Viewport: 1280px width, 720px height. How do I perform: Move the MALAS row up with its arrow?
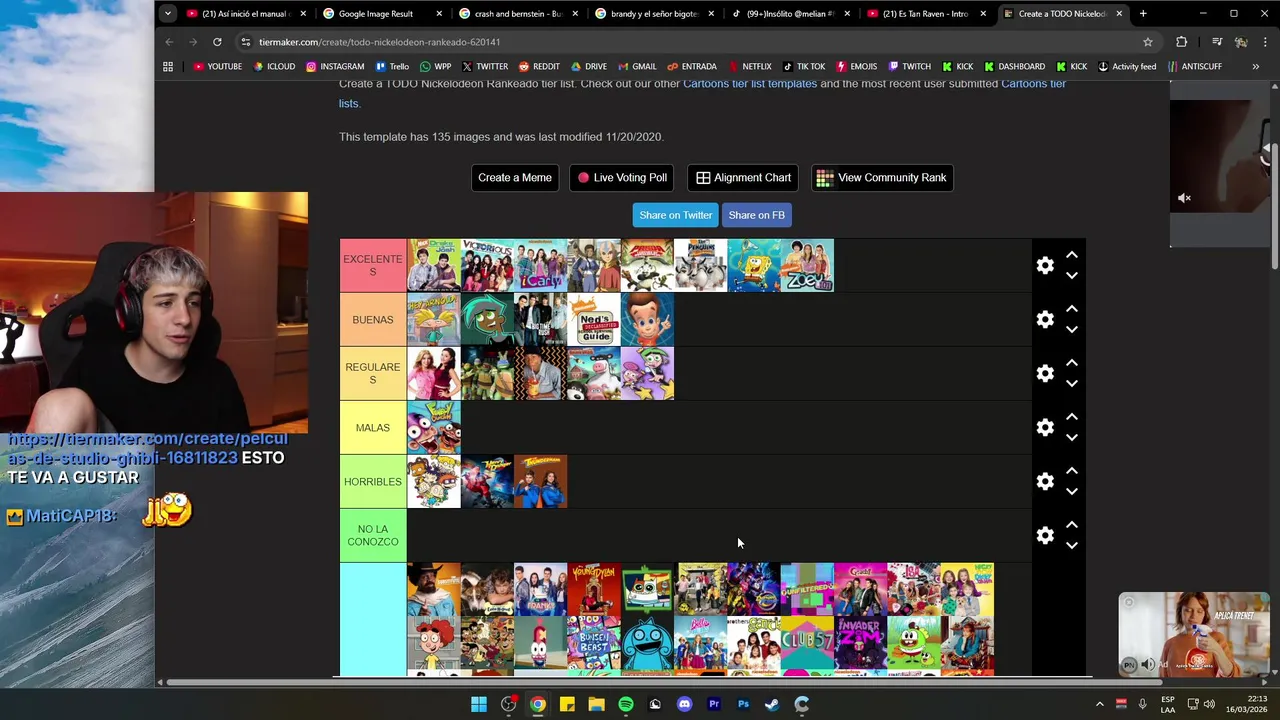coord(1071,417)
